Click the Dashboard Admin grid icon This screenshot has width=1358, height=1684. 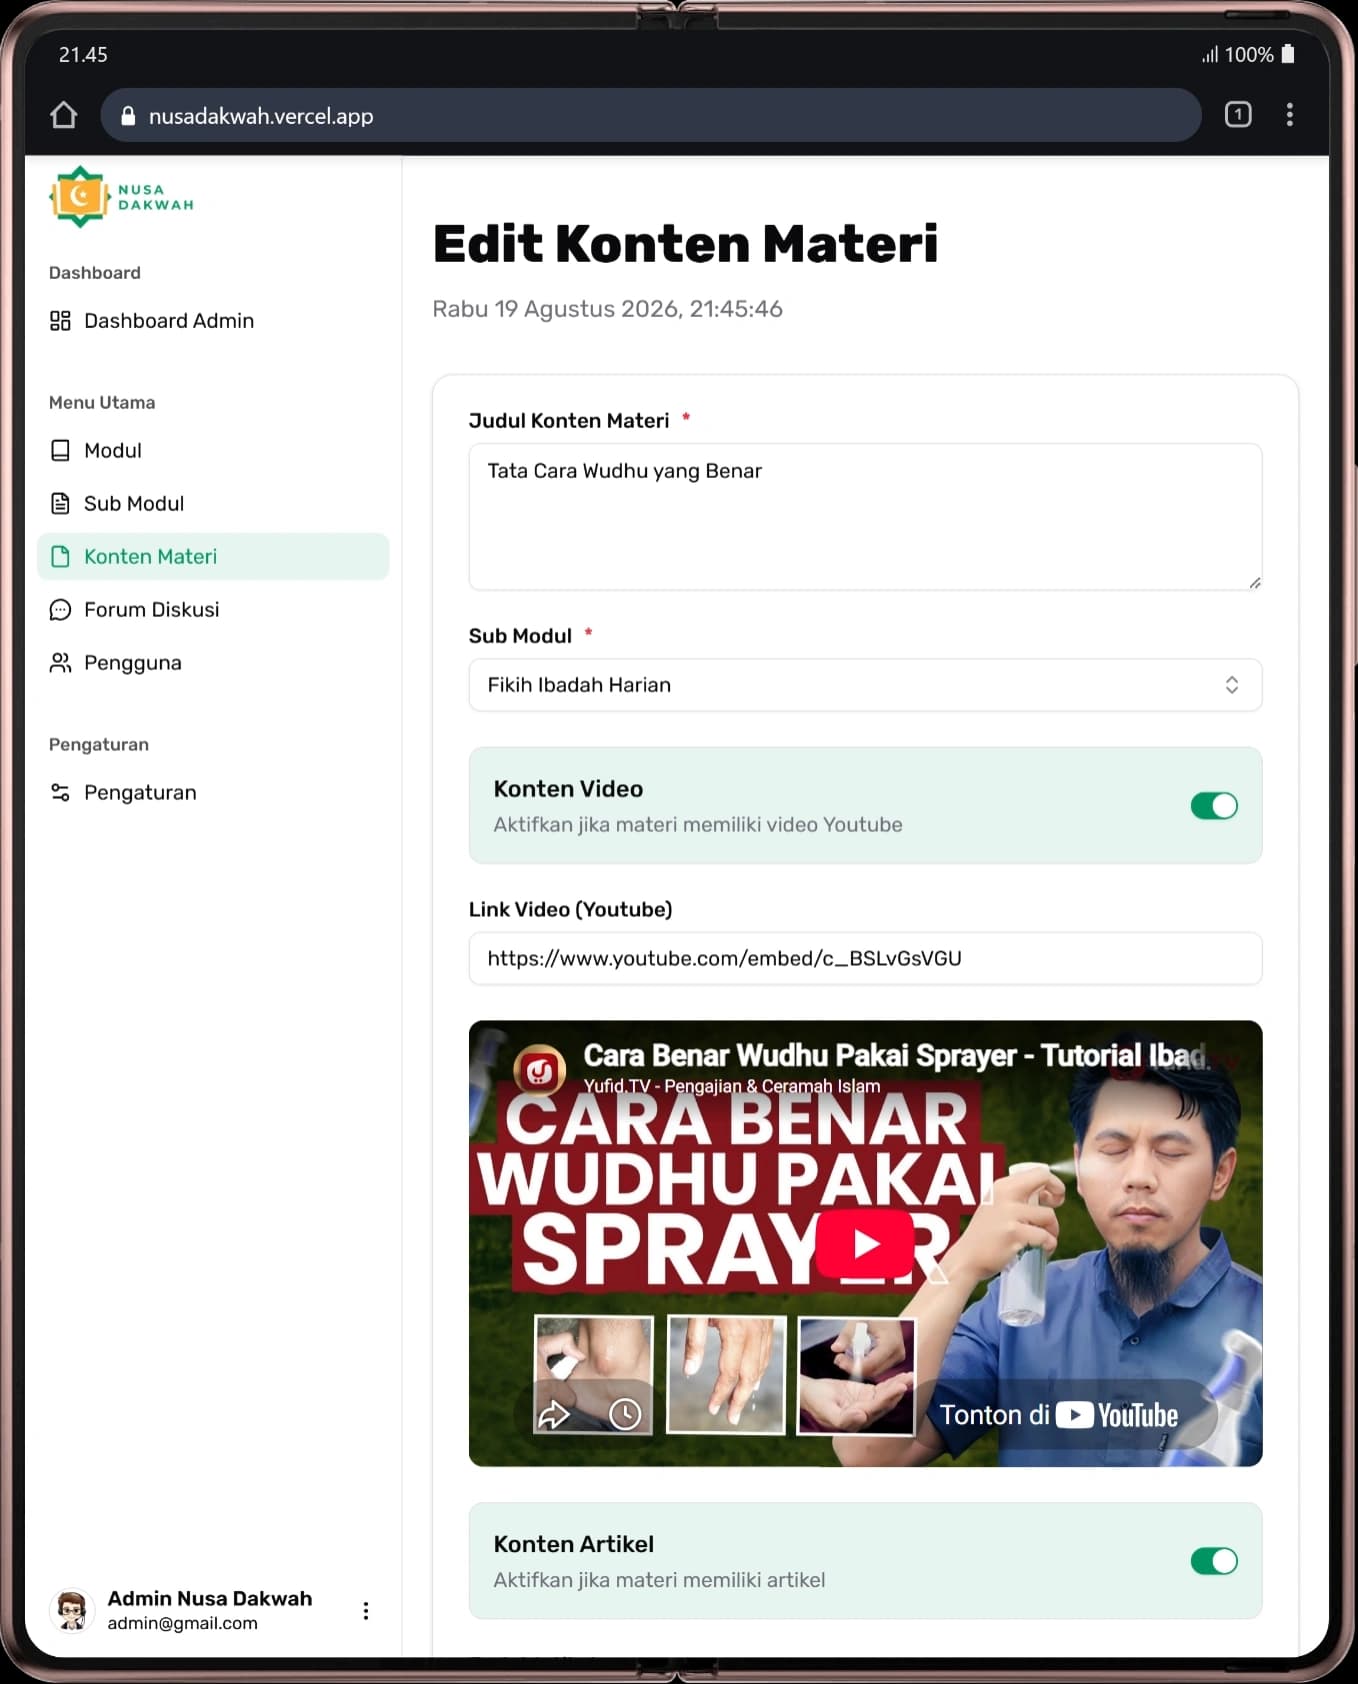click(x=60, y=321)
